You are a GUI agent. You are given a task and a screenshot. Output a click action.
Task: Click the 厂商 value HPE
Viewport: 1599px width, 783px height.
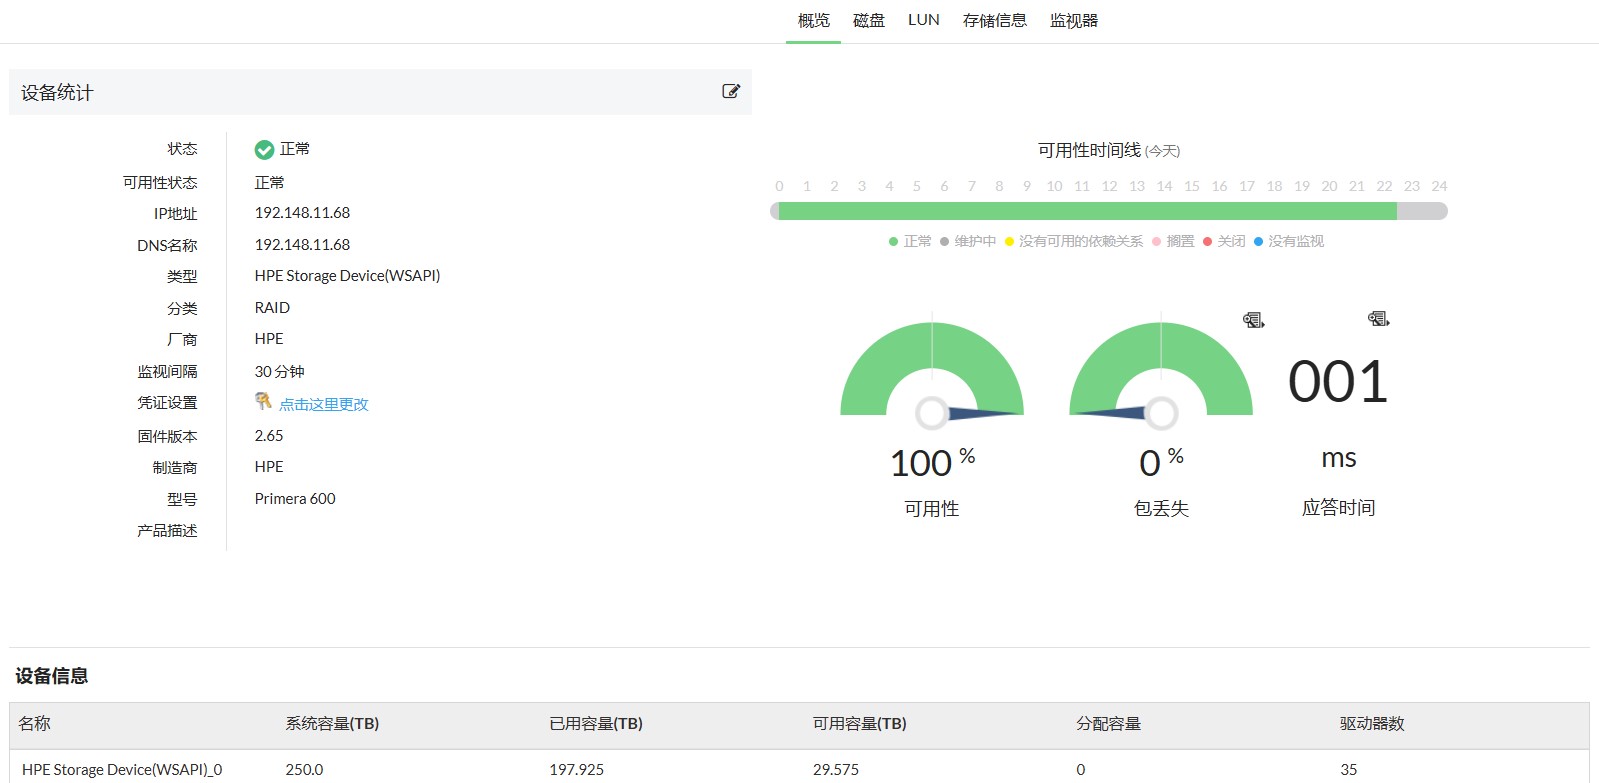pyautogui.click(x=269, y=339)
